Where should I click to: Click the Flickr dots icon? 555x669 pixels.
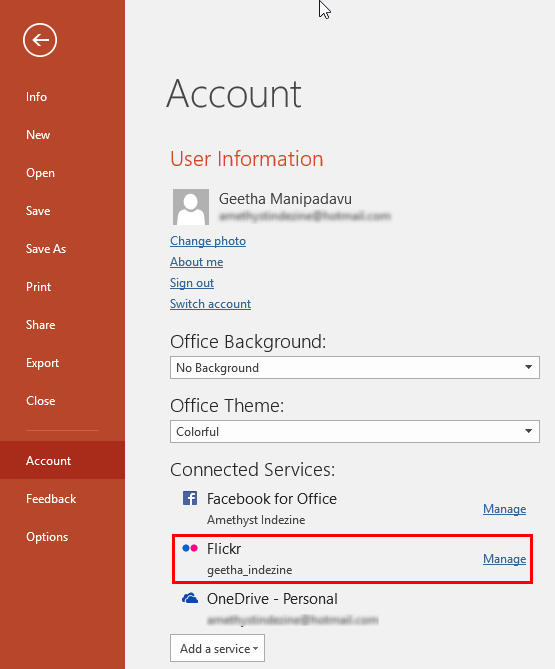click(190, 548)
